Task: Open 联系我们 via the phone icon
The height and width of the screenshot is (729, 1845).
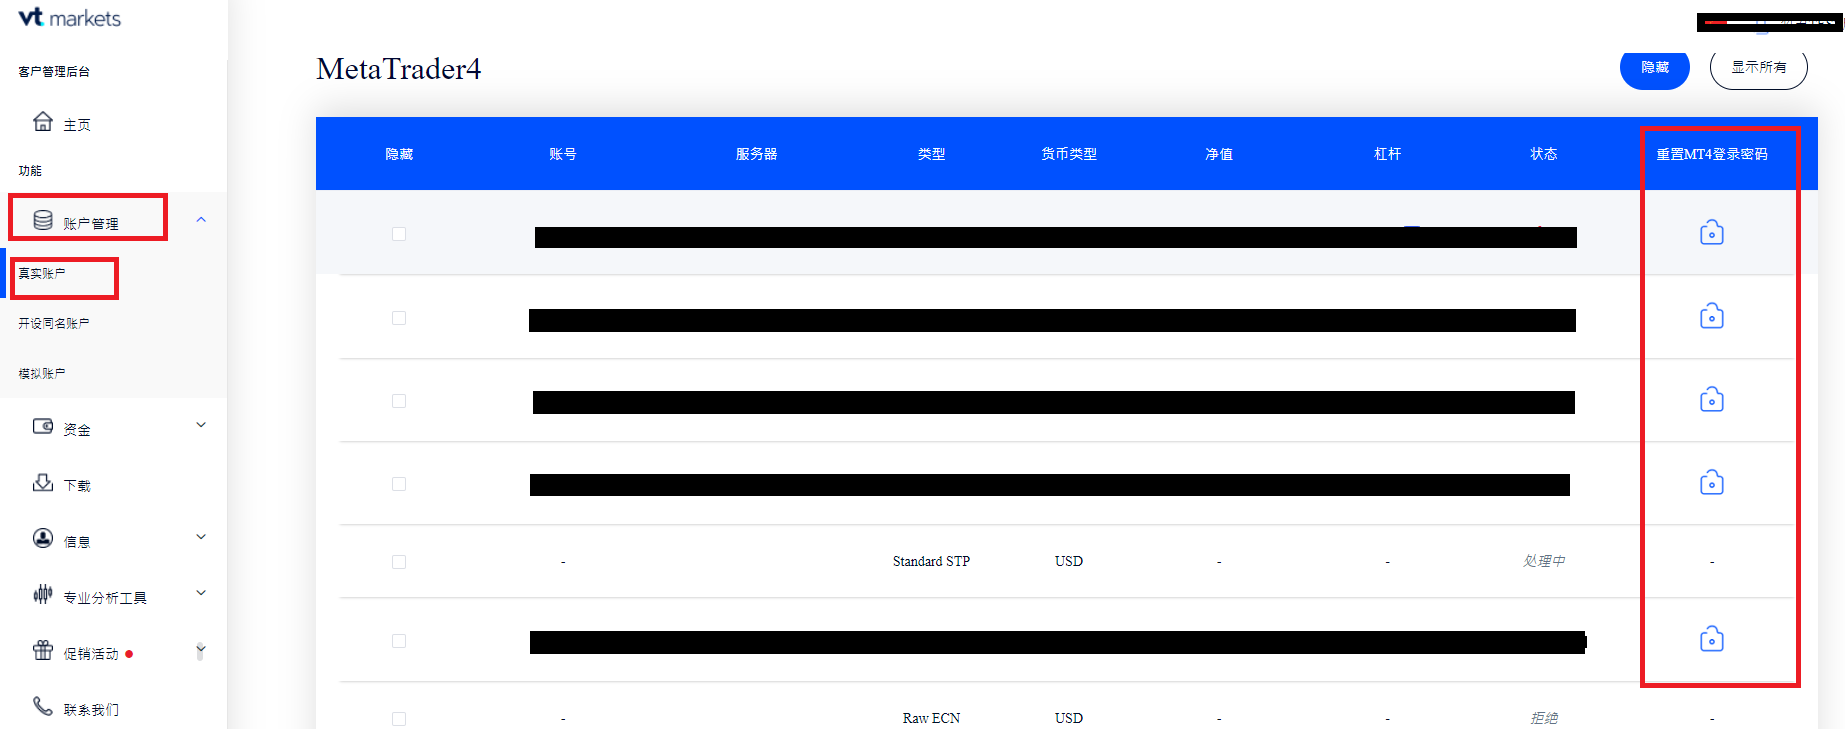Action: tap(43, 706)
